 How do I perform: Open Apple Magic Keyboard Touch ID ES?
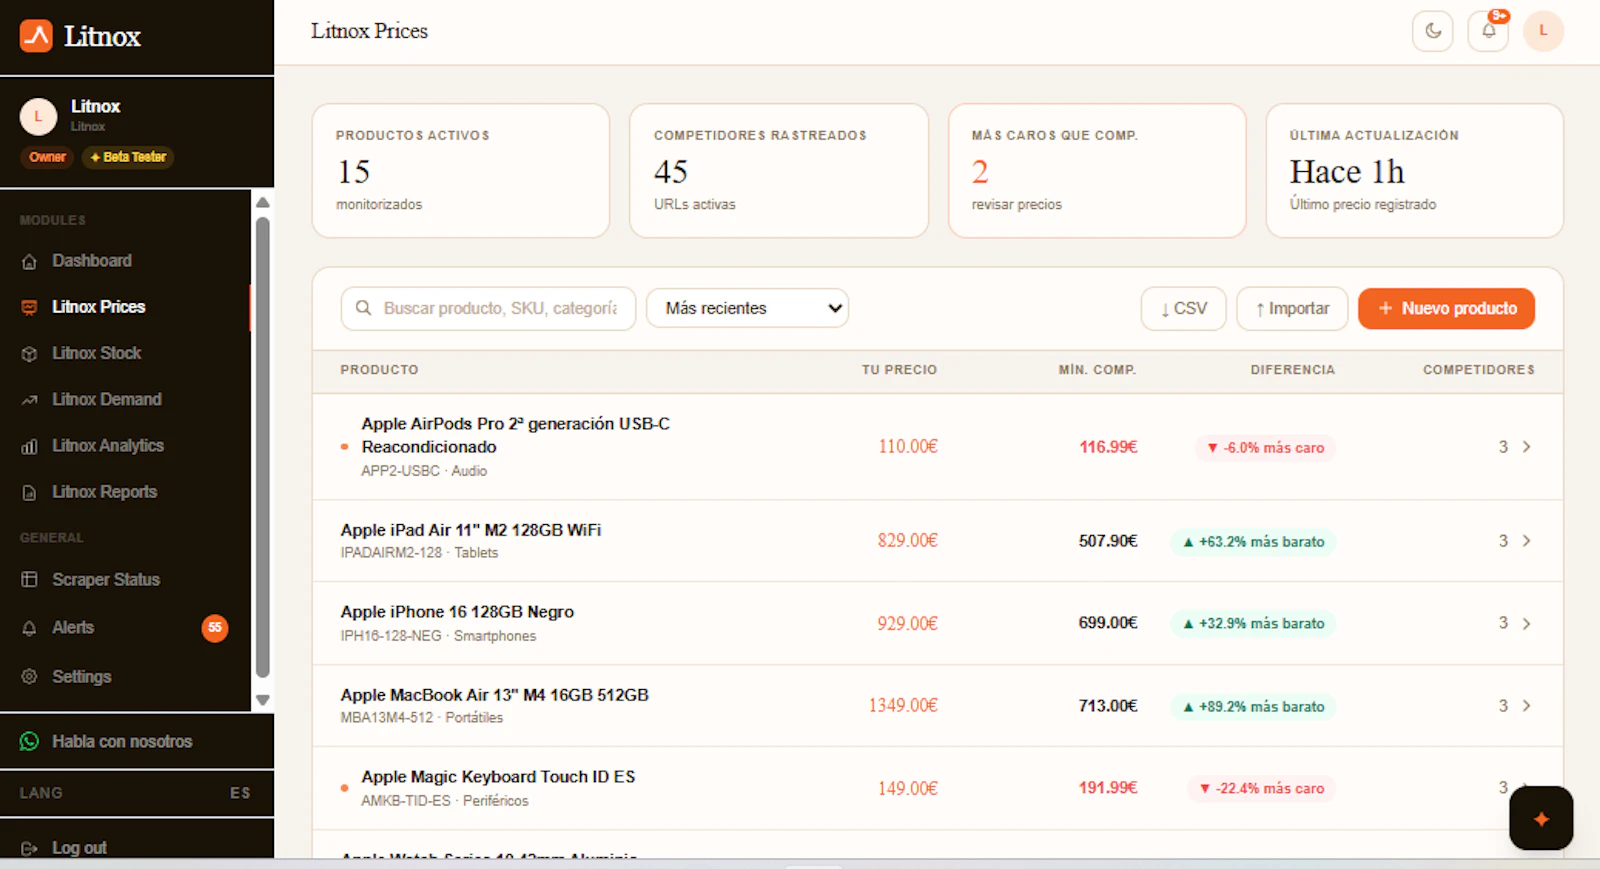[498, 777]
